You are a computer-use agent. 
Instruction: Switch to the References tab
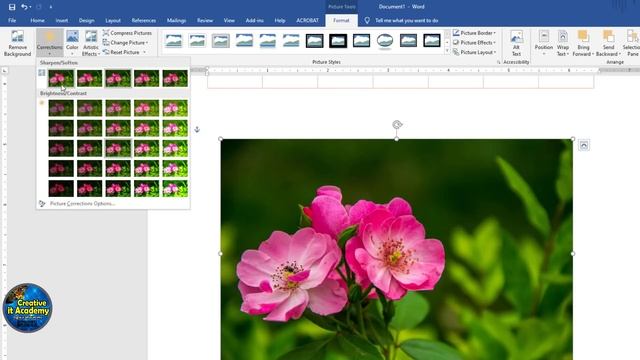(144, 20)
